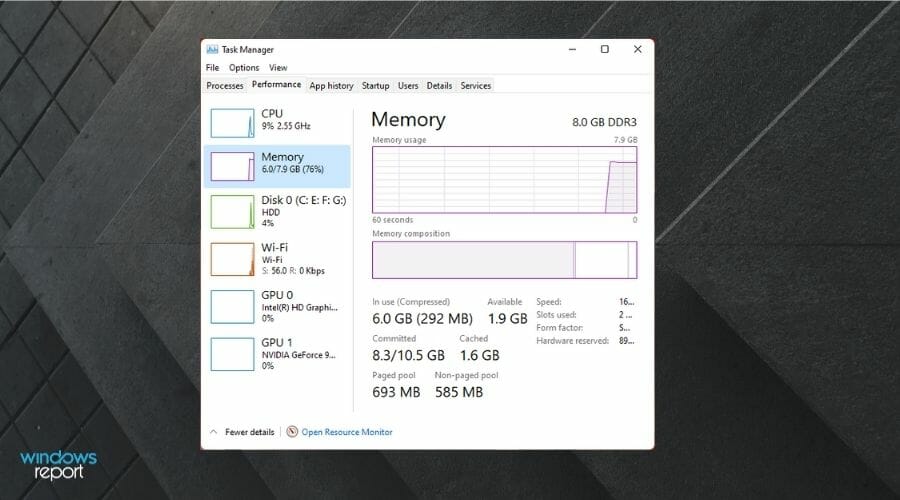
Task: Click the Open Resource Monitor link
Action: tap(347, 432)
